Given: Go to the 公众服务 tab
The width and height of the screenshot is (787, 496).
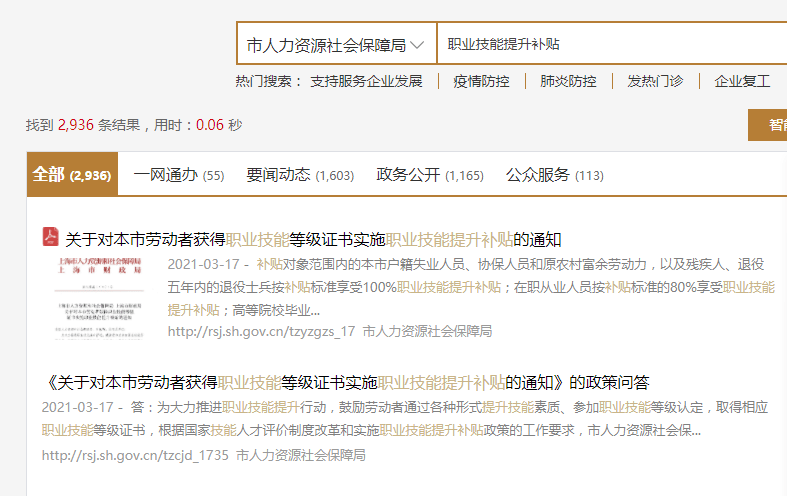Looking at the screenshot, I should click(554, 175).
